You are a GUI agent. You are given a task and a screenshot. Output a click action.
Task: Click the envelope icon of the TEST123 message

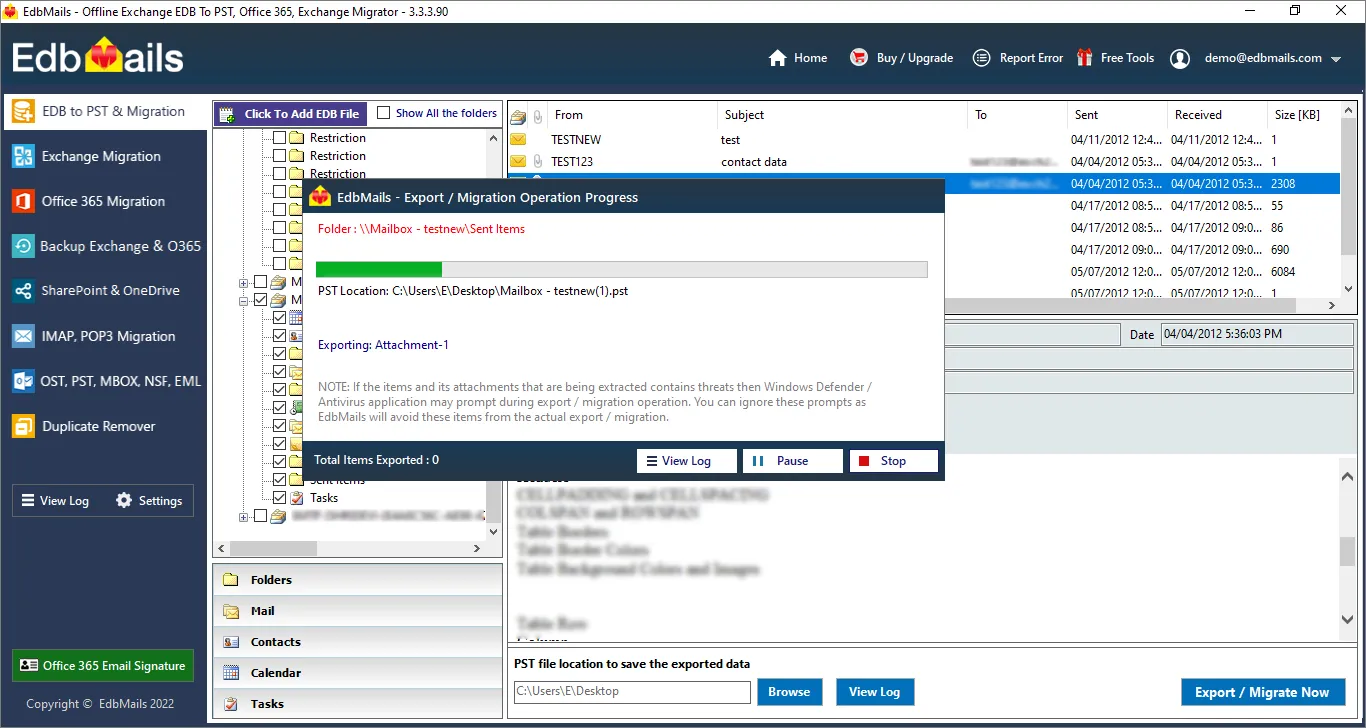(x=518, y=162)
